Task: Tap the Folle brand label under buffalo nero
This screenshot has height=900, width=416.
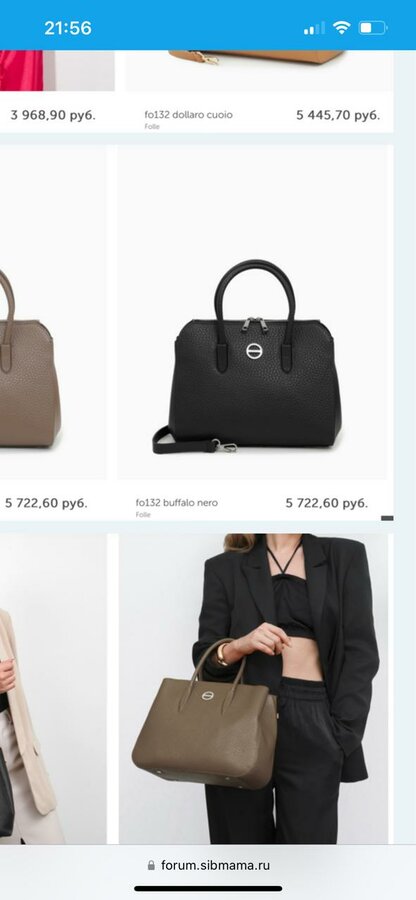Action: [143, 515]
